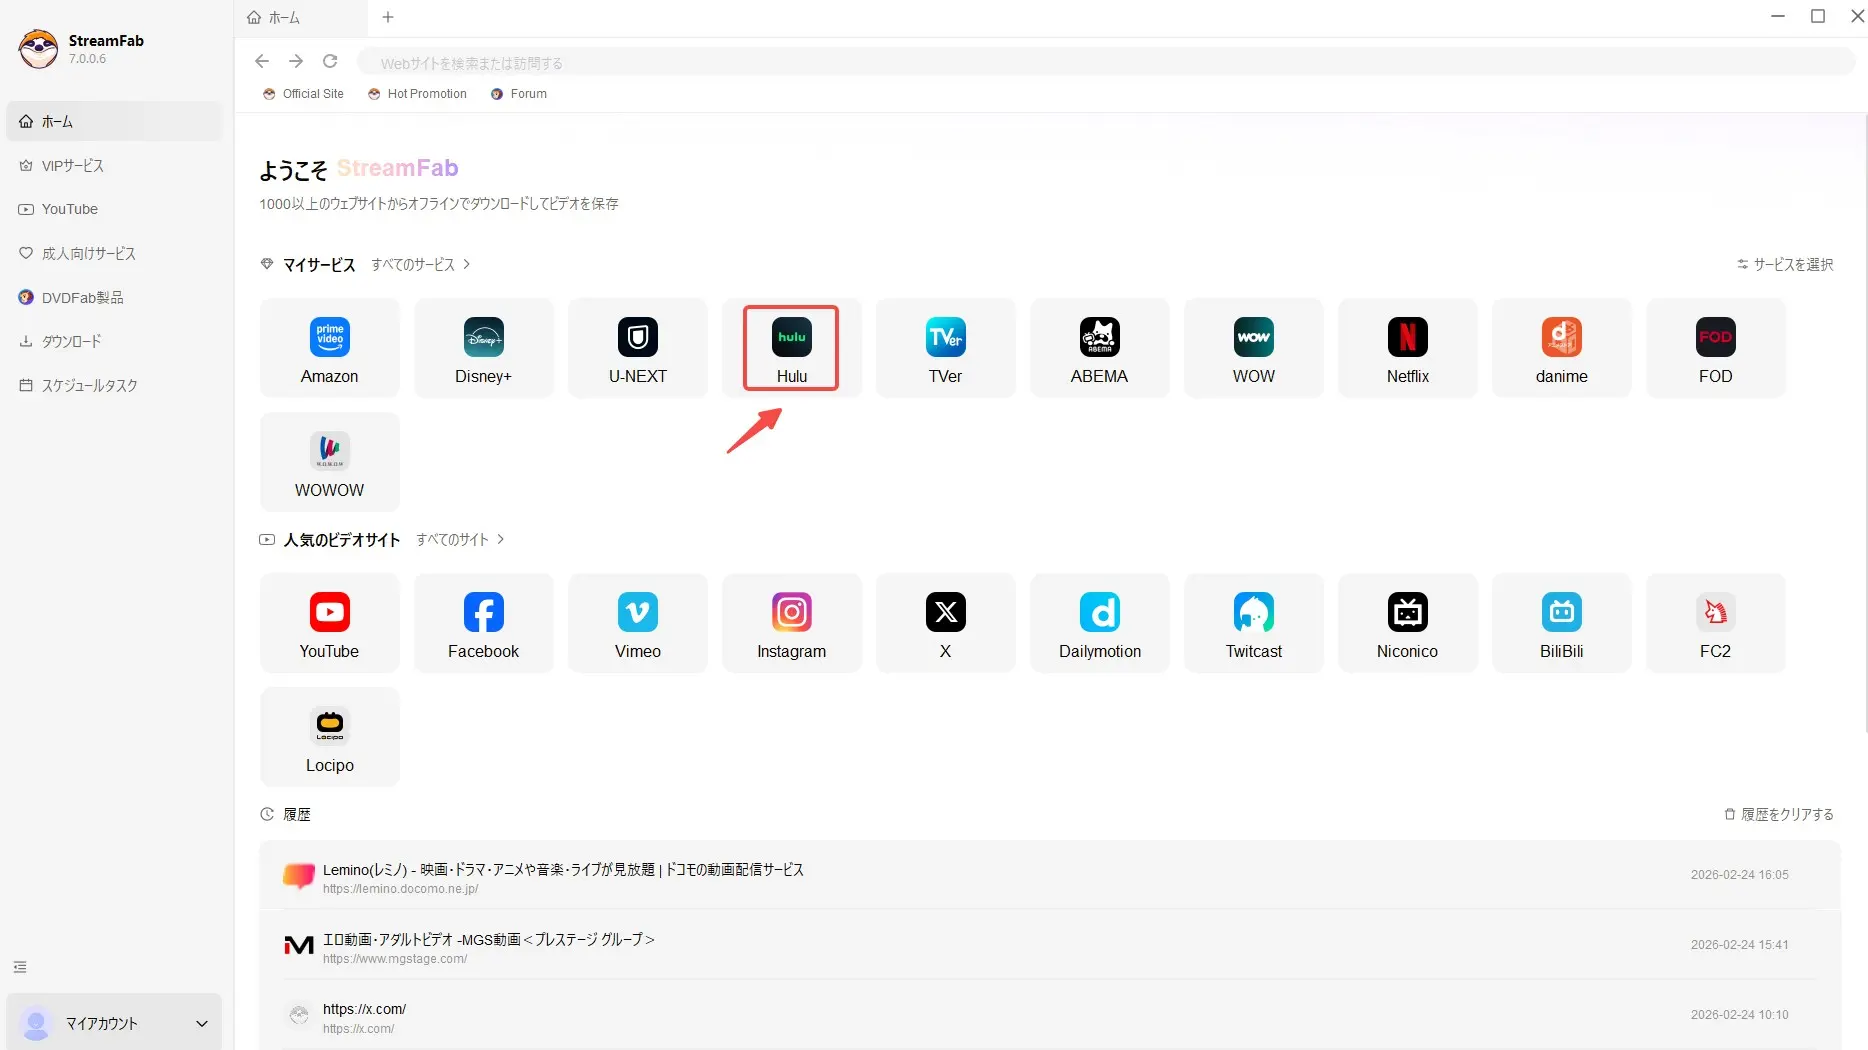Open the Amazon Prime Video service

[330, 348]
